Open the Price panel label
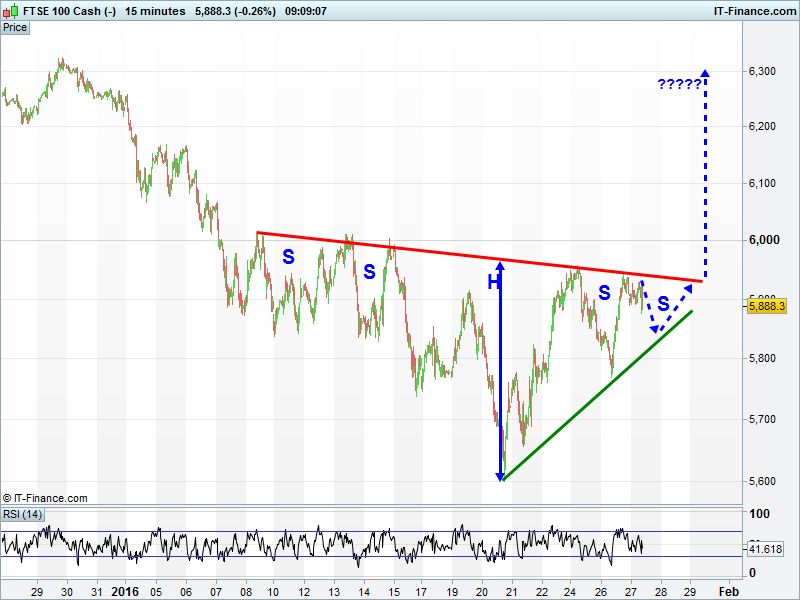800x600 pixels. click(15, 28)
